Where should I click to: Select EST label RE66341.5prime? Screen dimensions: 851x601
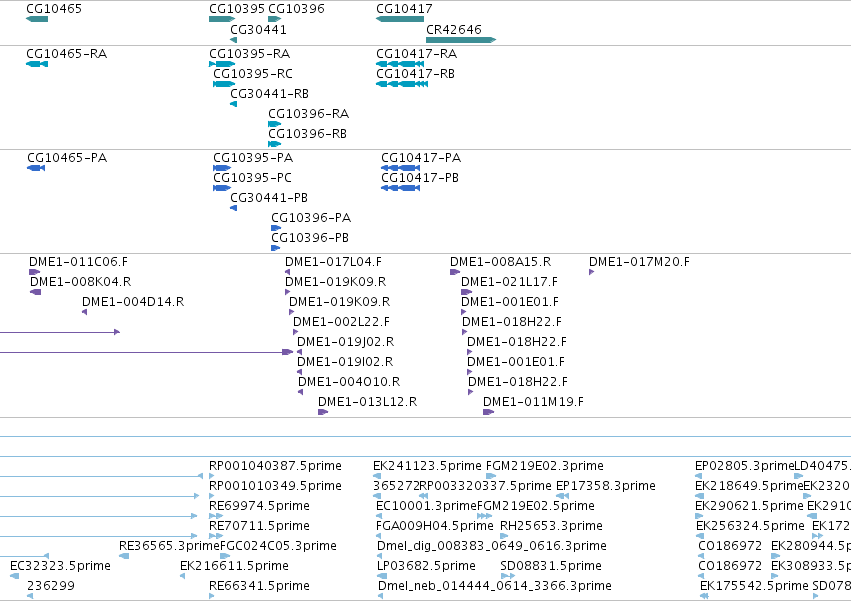[259, 586]
